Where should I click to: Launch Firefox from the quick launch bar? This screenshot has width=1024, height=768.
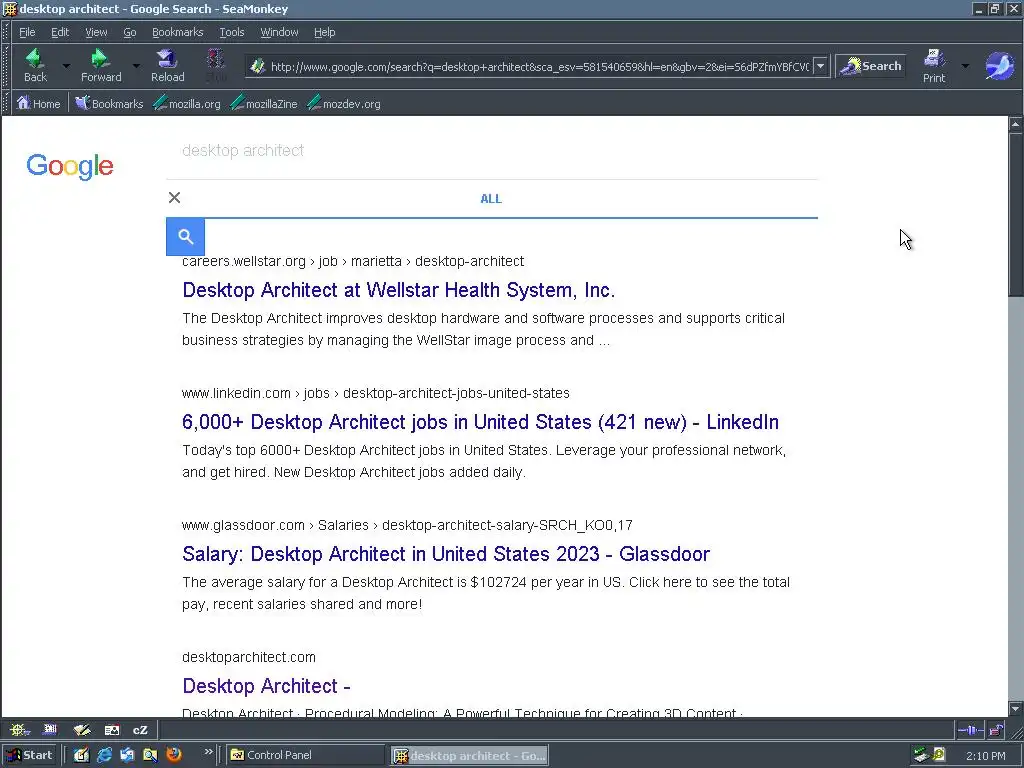(174, 755)
